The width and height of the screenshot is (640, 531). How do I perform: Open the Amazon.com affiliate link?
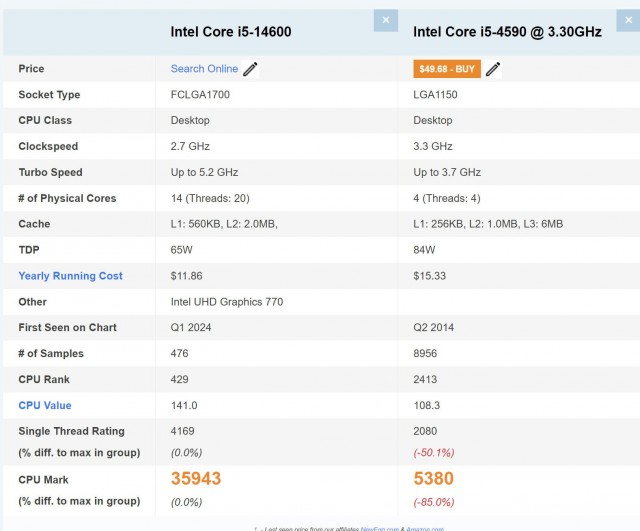pyautogui.click(x=425, y=529)
